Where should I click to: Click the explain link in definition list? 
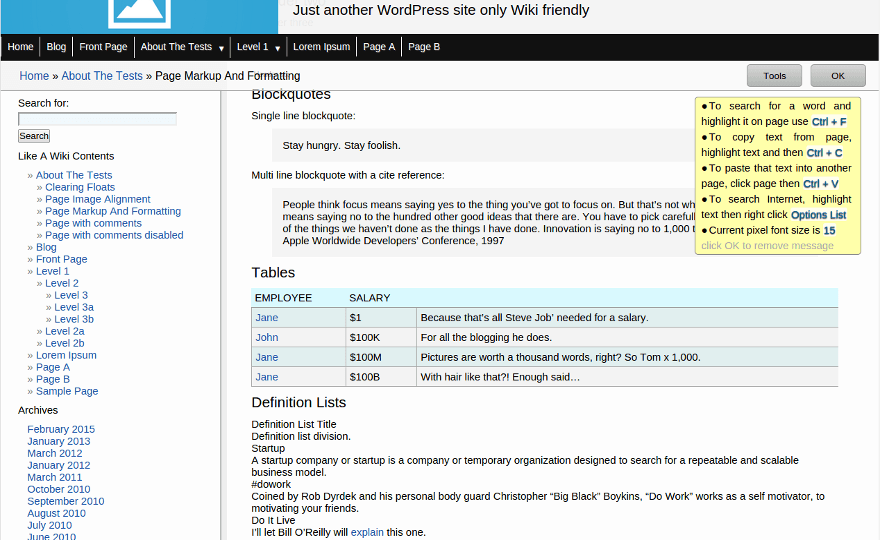[367, 532]
